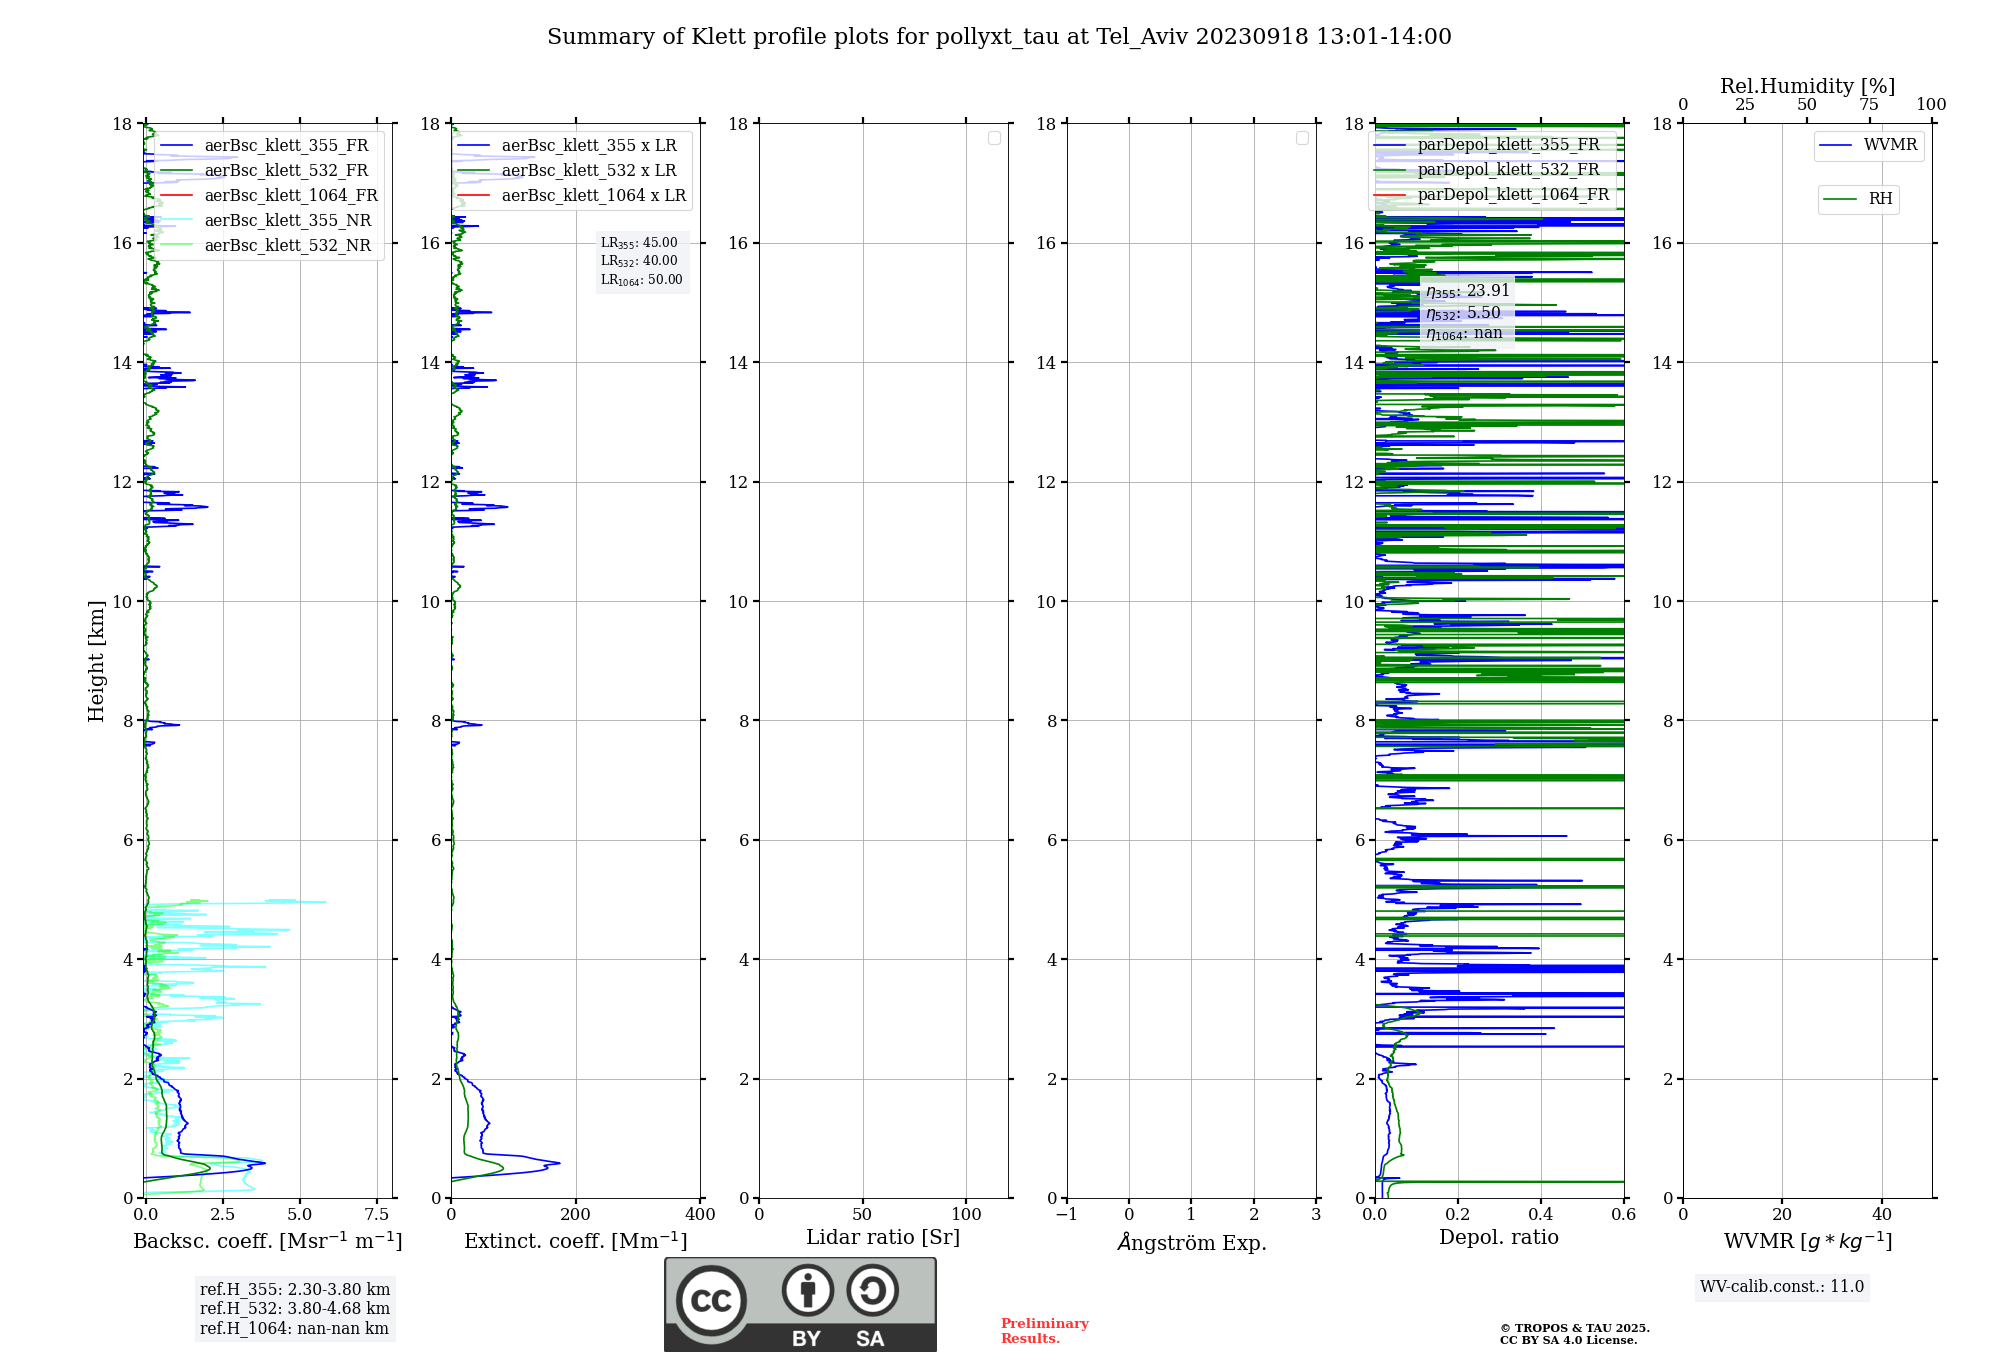Click the Lidar ratio [Sr] axis label
The height and width of the screenshot is (1360, 2000).
click(x=883, y=1238)
